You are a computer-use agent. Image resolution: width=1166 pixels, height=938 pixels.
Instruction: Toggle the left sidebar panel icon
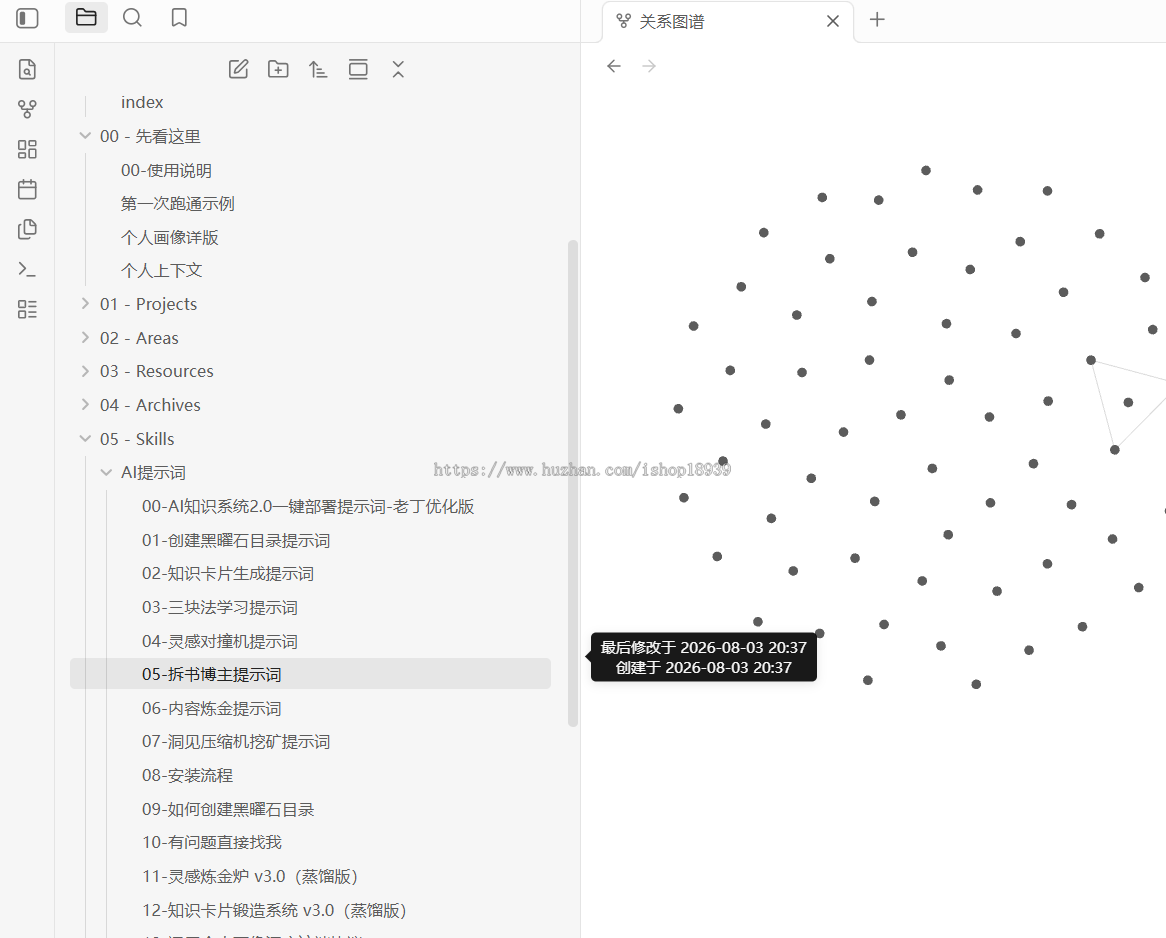[28, 18]
